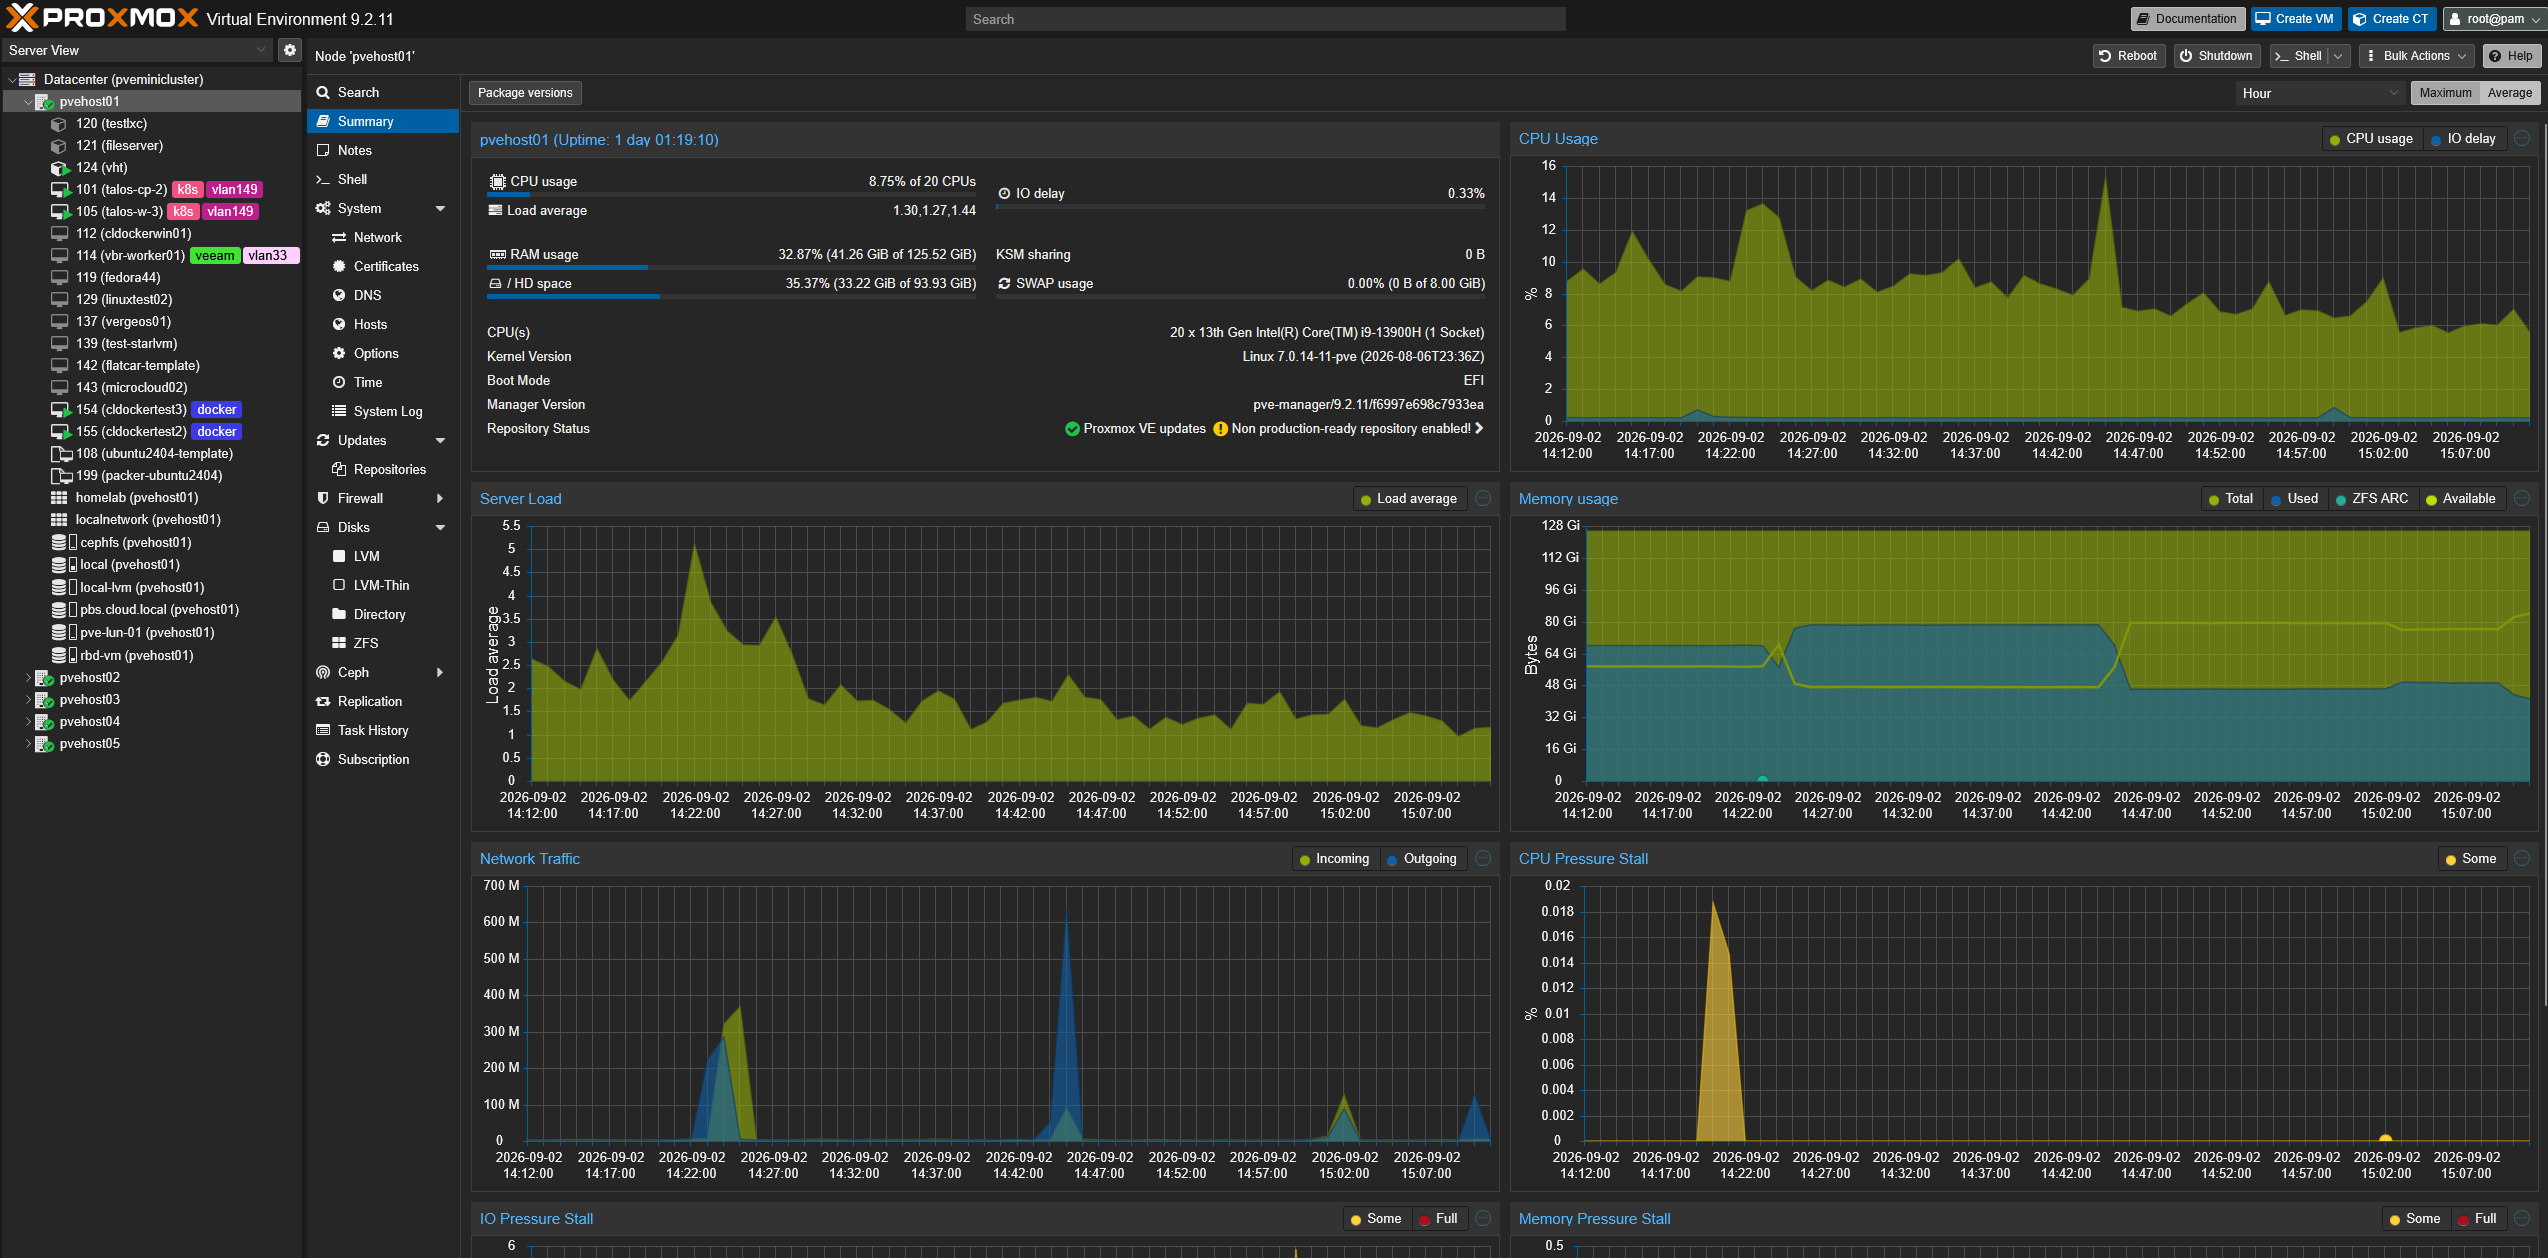
Task: Switch graphs to Maximum mode
Action: (x=2445, y=93)
